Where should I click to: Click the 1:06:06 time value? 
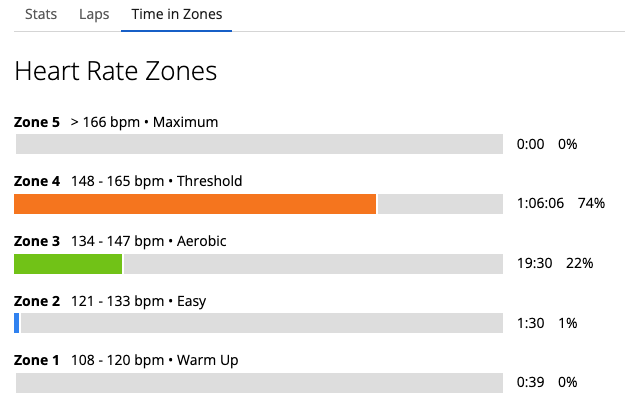[x=540, y=203]
